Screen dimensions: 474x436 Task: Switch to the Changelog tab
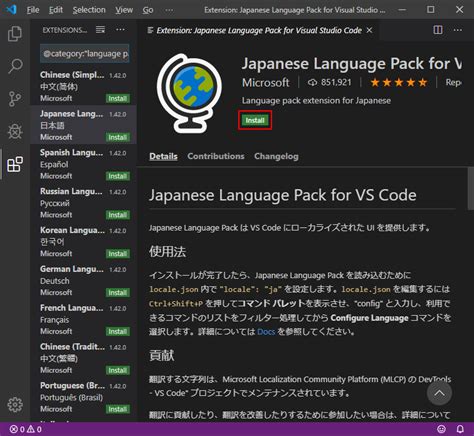[276, 156]
